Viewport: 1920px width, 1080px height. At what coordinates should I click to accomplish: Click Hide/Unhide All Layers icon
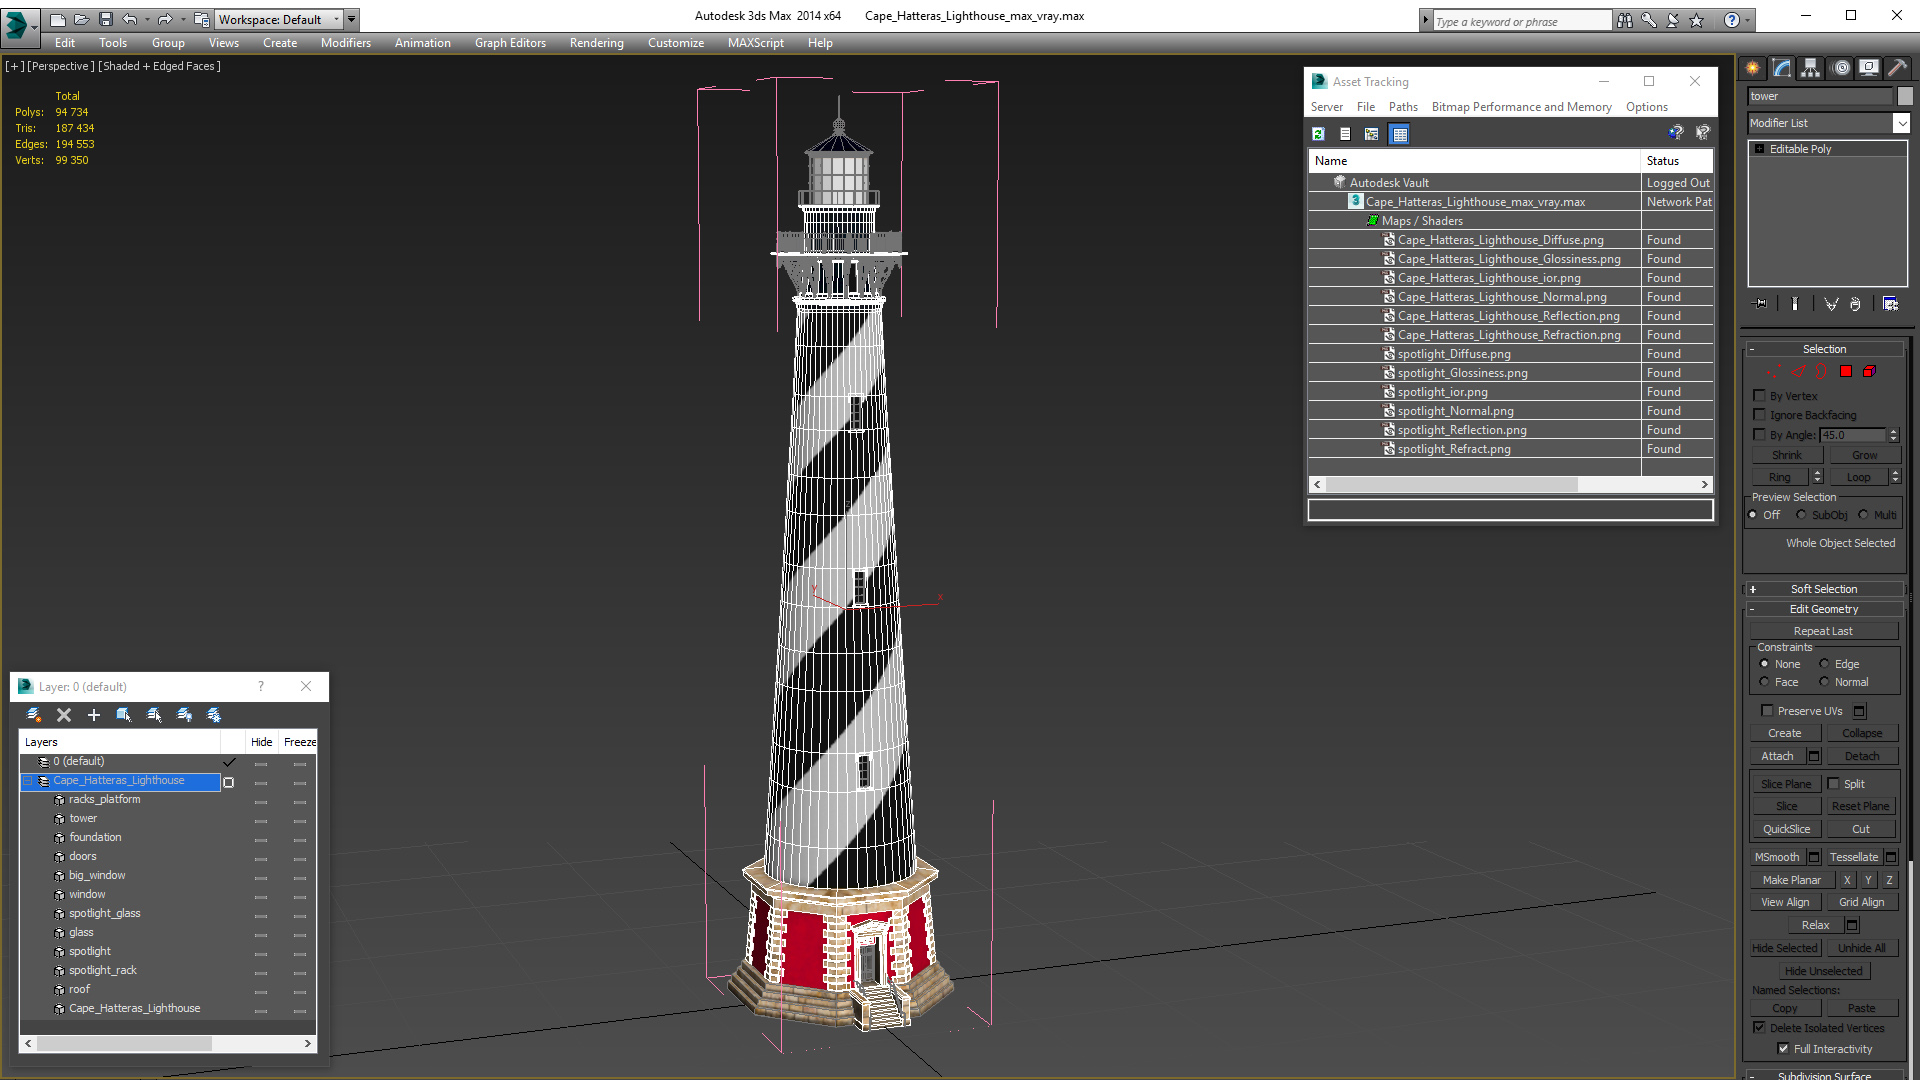[184, 715]
